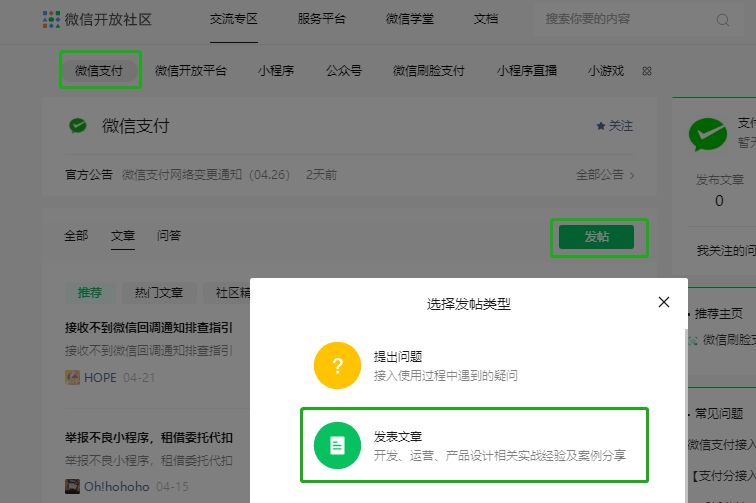Viewport: 756px width, 503px height.
Task: Click the green document 发表文章 icon
Action: (338, 445)
